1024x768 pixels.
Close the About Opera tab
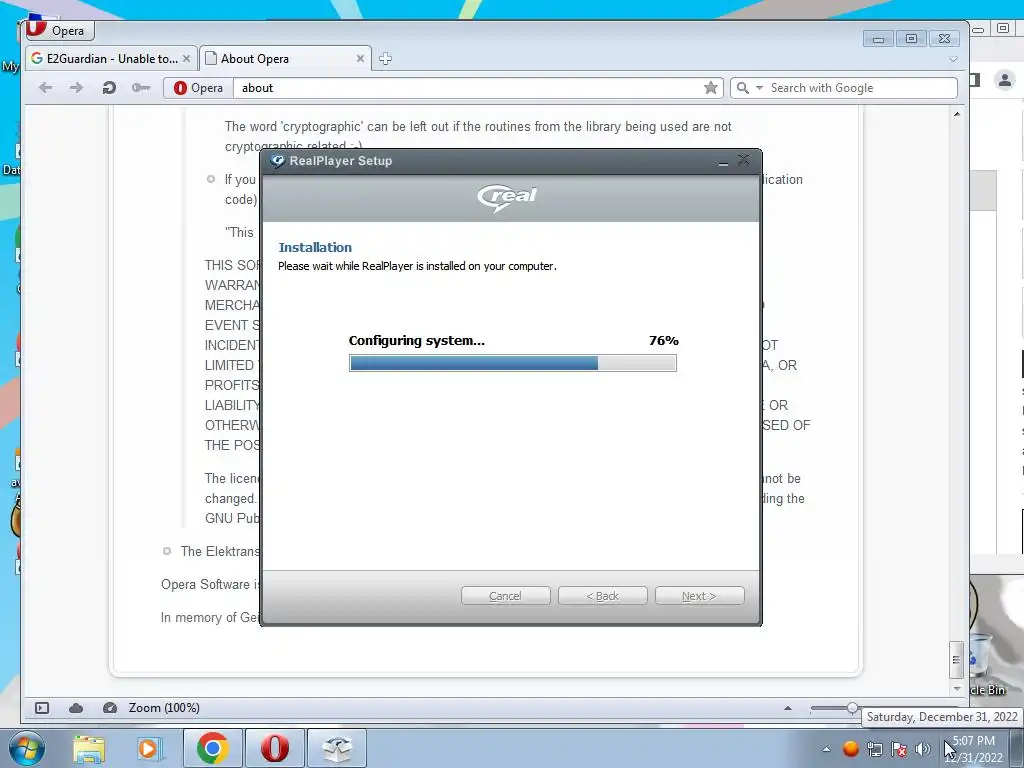(360, 59)
